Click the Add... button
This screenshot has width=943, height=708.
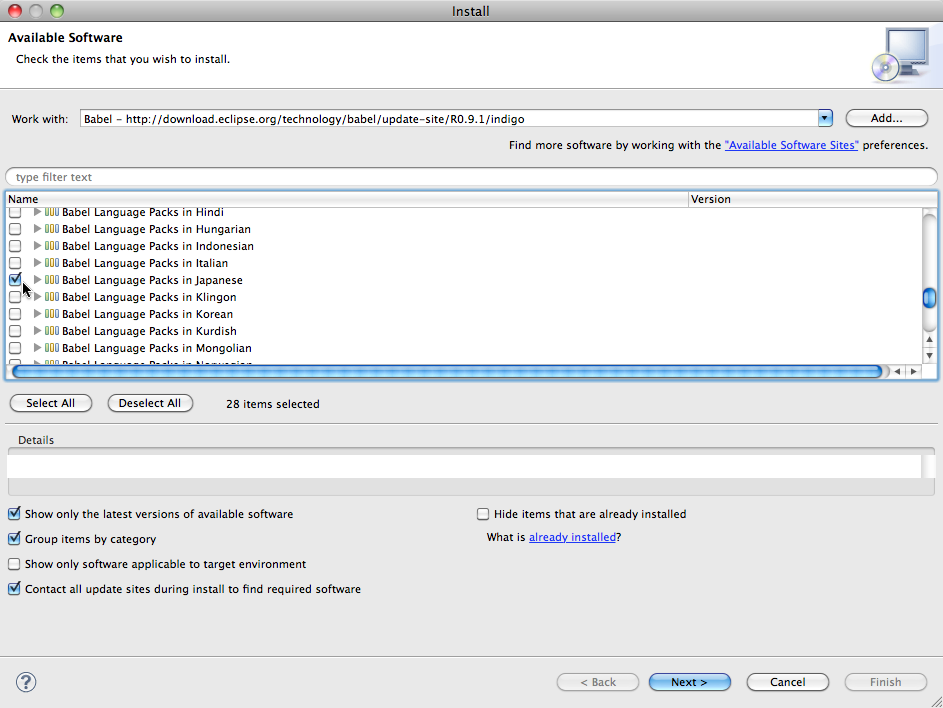[x=886, y=119]
